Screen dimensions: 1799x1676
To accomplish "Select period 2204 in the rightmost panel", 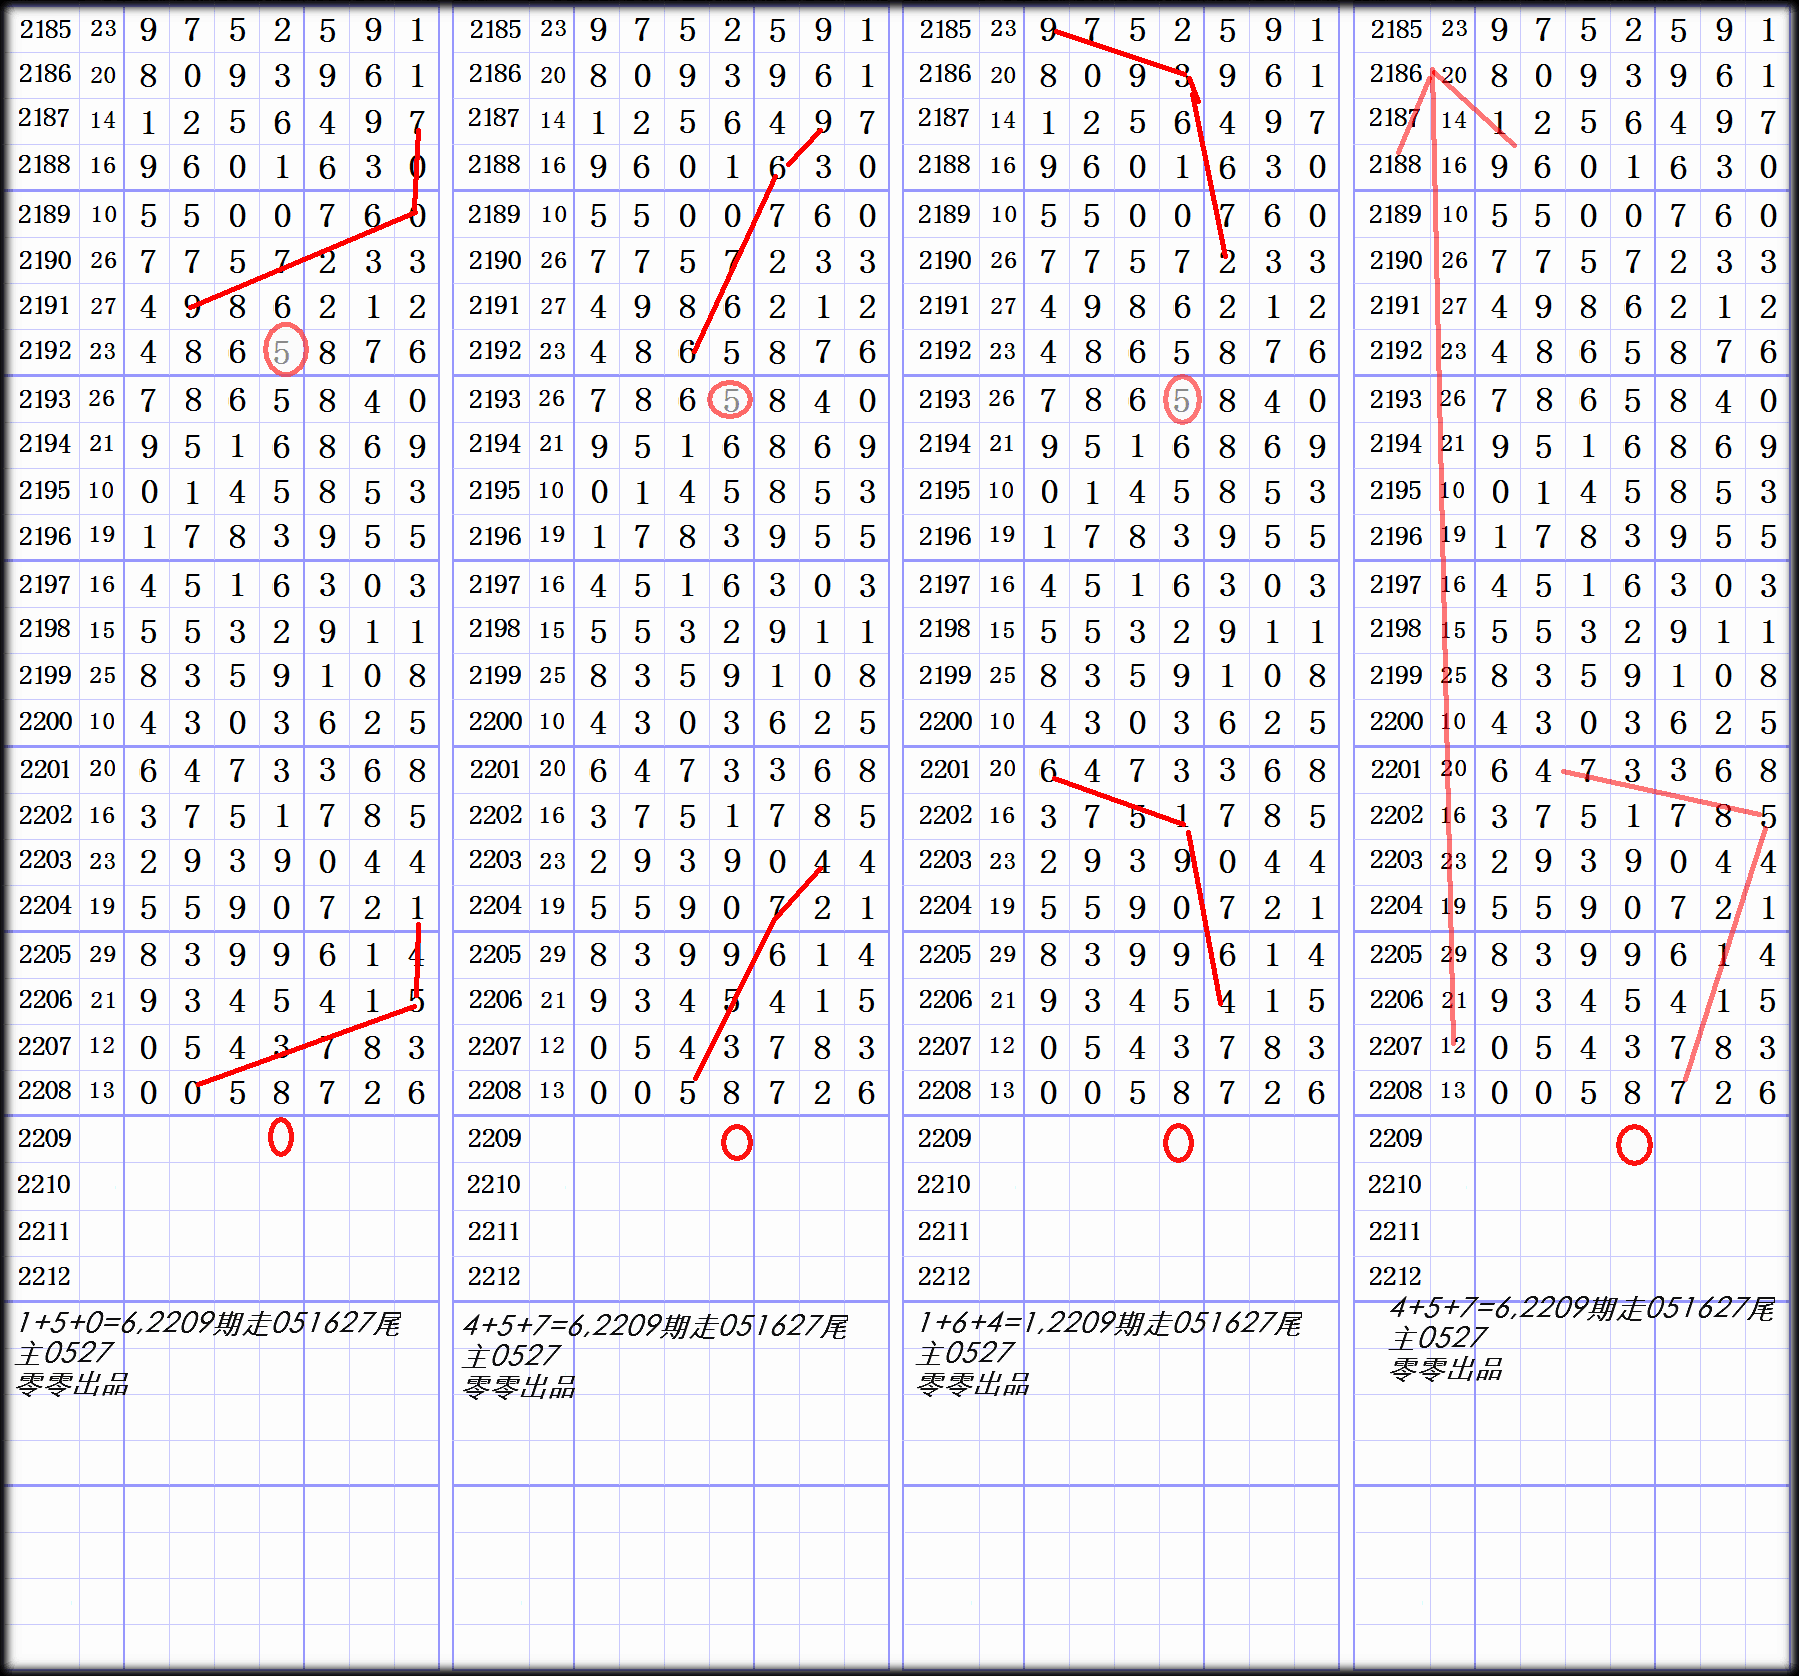I will pos(1397,905).
